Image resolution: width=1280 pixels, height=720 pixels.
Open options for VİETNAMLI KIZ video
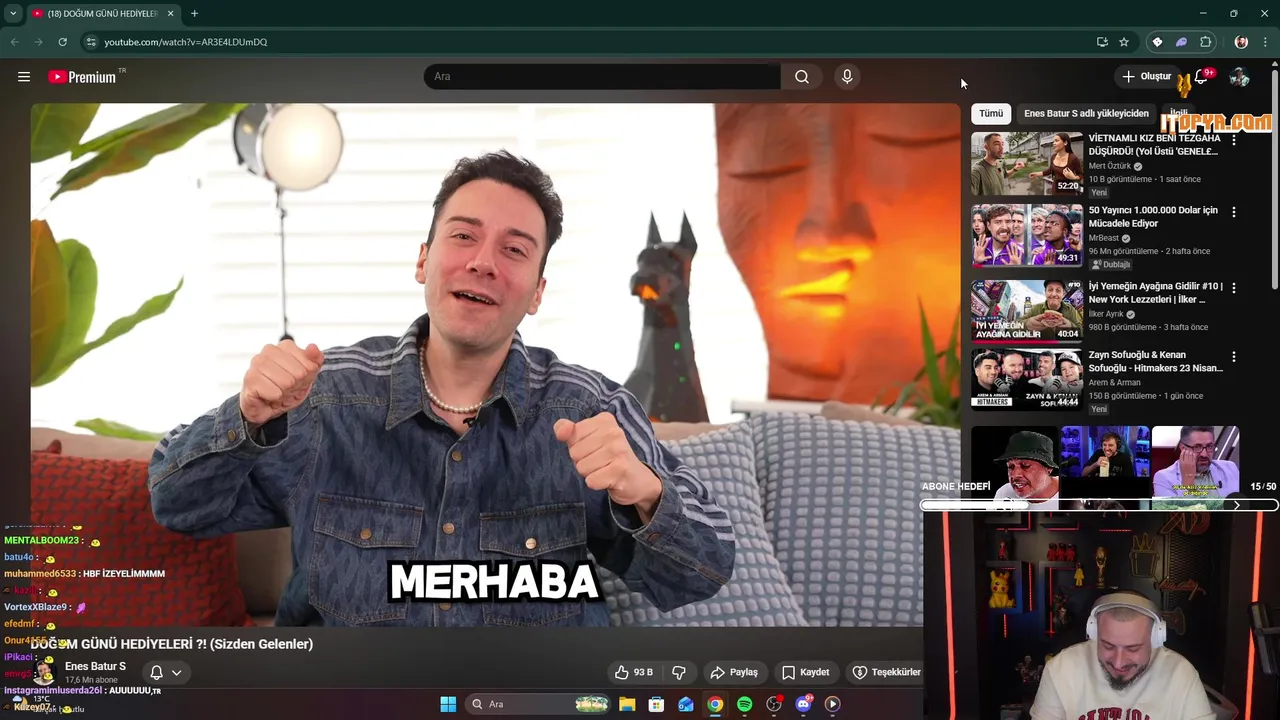pos(1234,140)
